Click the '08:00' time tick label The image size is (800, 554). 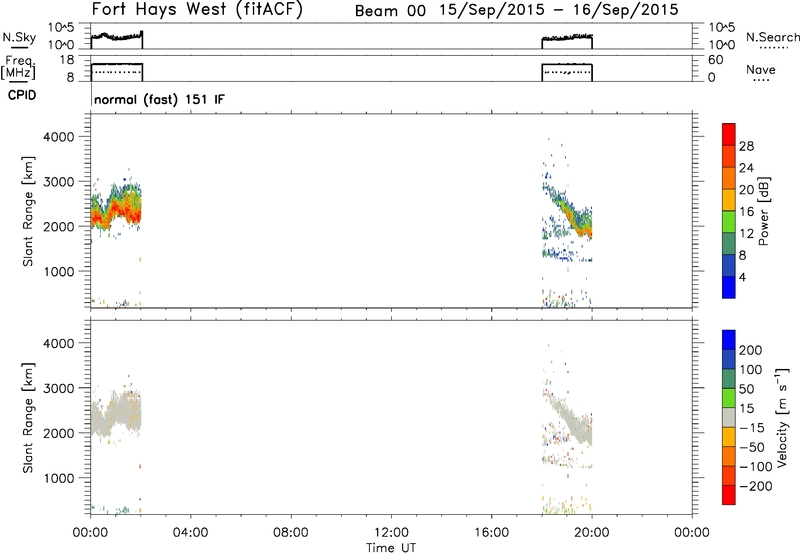(x=291, y=533)
